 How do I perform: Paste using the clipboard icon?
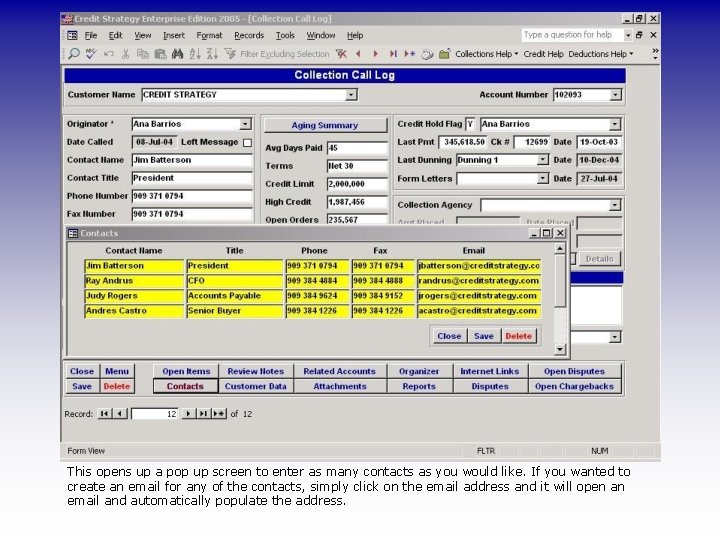[x=160, y=54]
